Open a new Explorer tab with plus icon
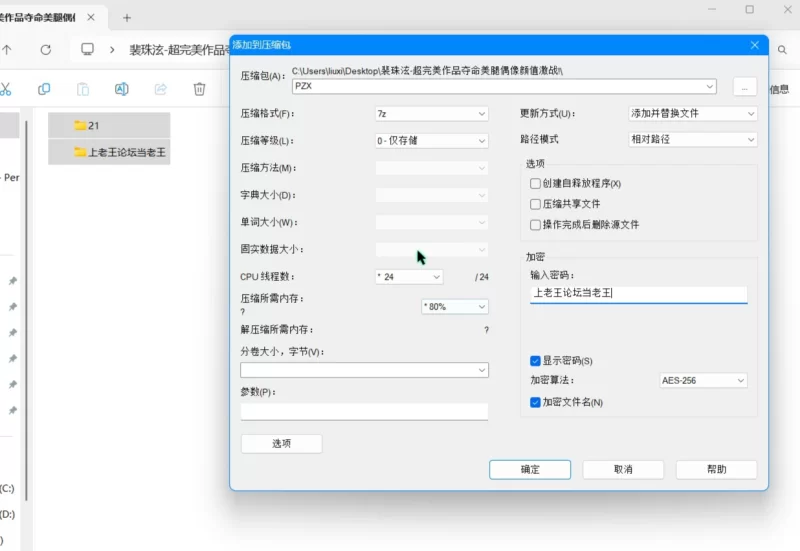 (127, 18)
